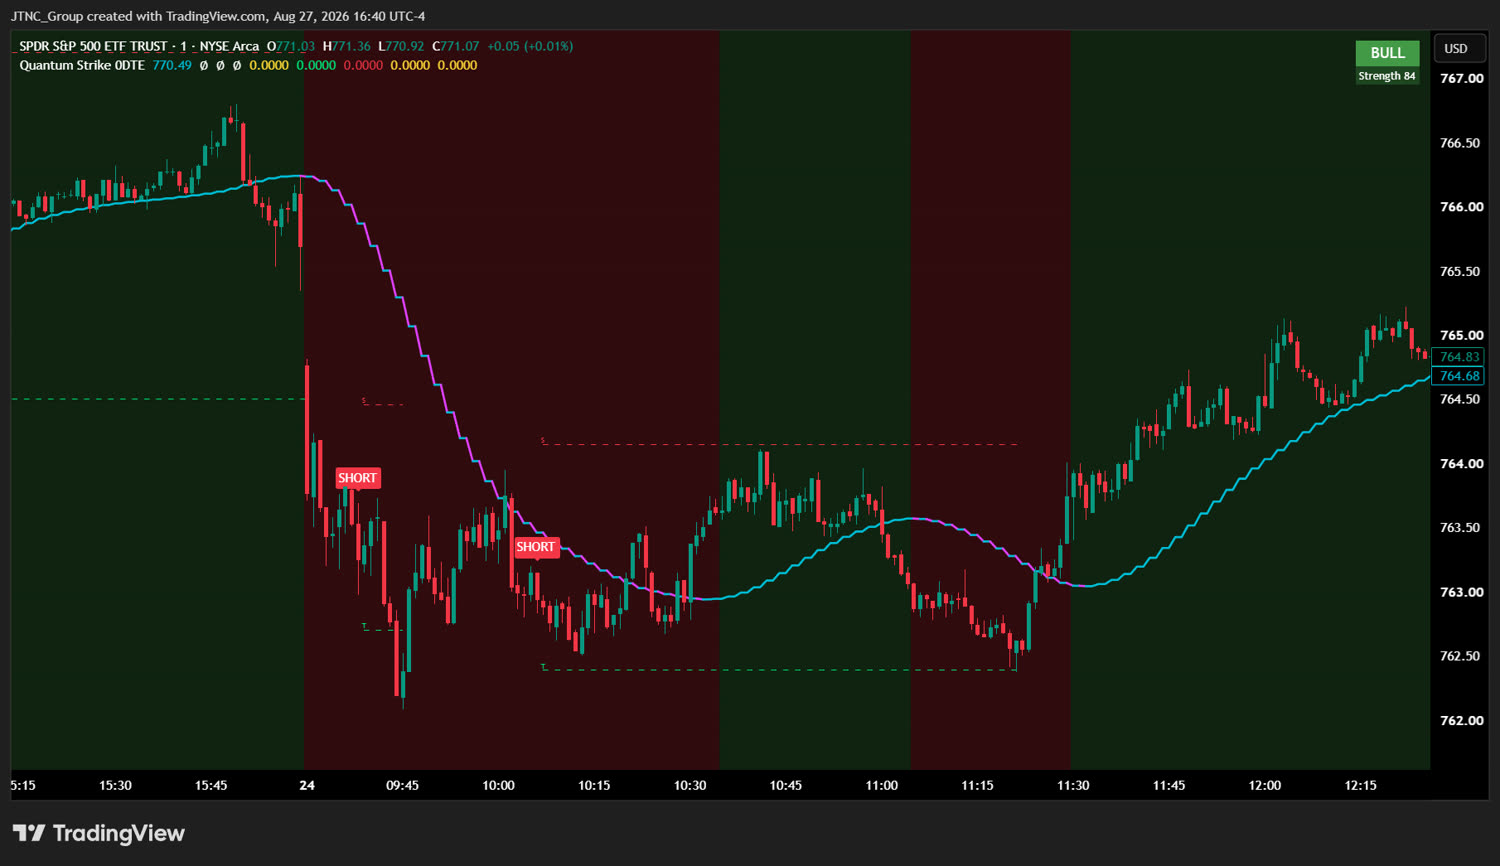The height and width of the screenshot is (866, 1500).
Task: Click the 763.00 price axis label
Action: tap(1461, 592)
